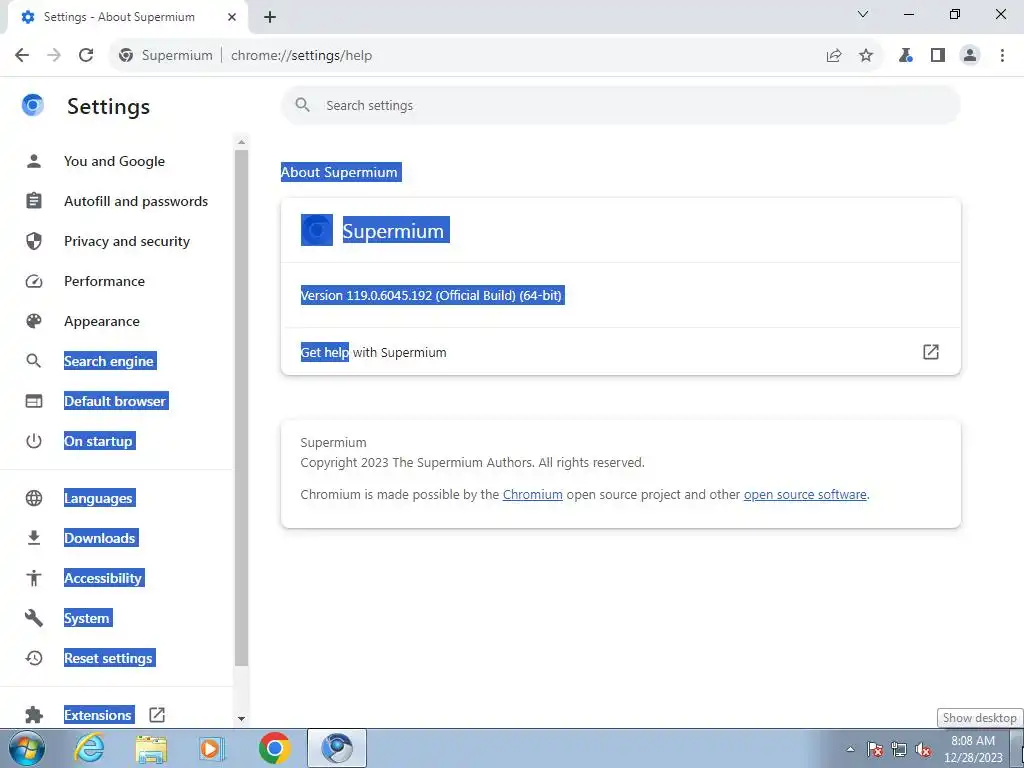Click the speedometer icon for Performance
1024x768 pixels.
coord(34,281)
